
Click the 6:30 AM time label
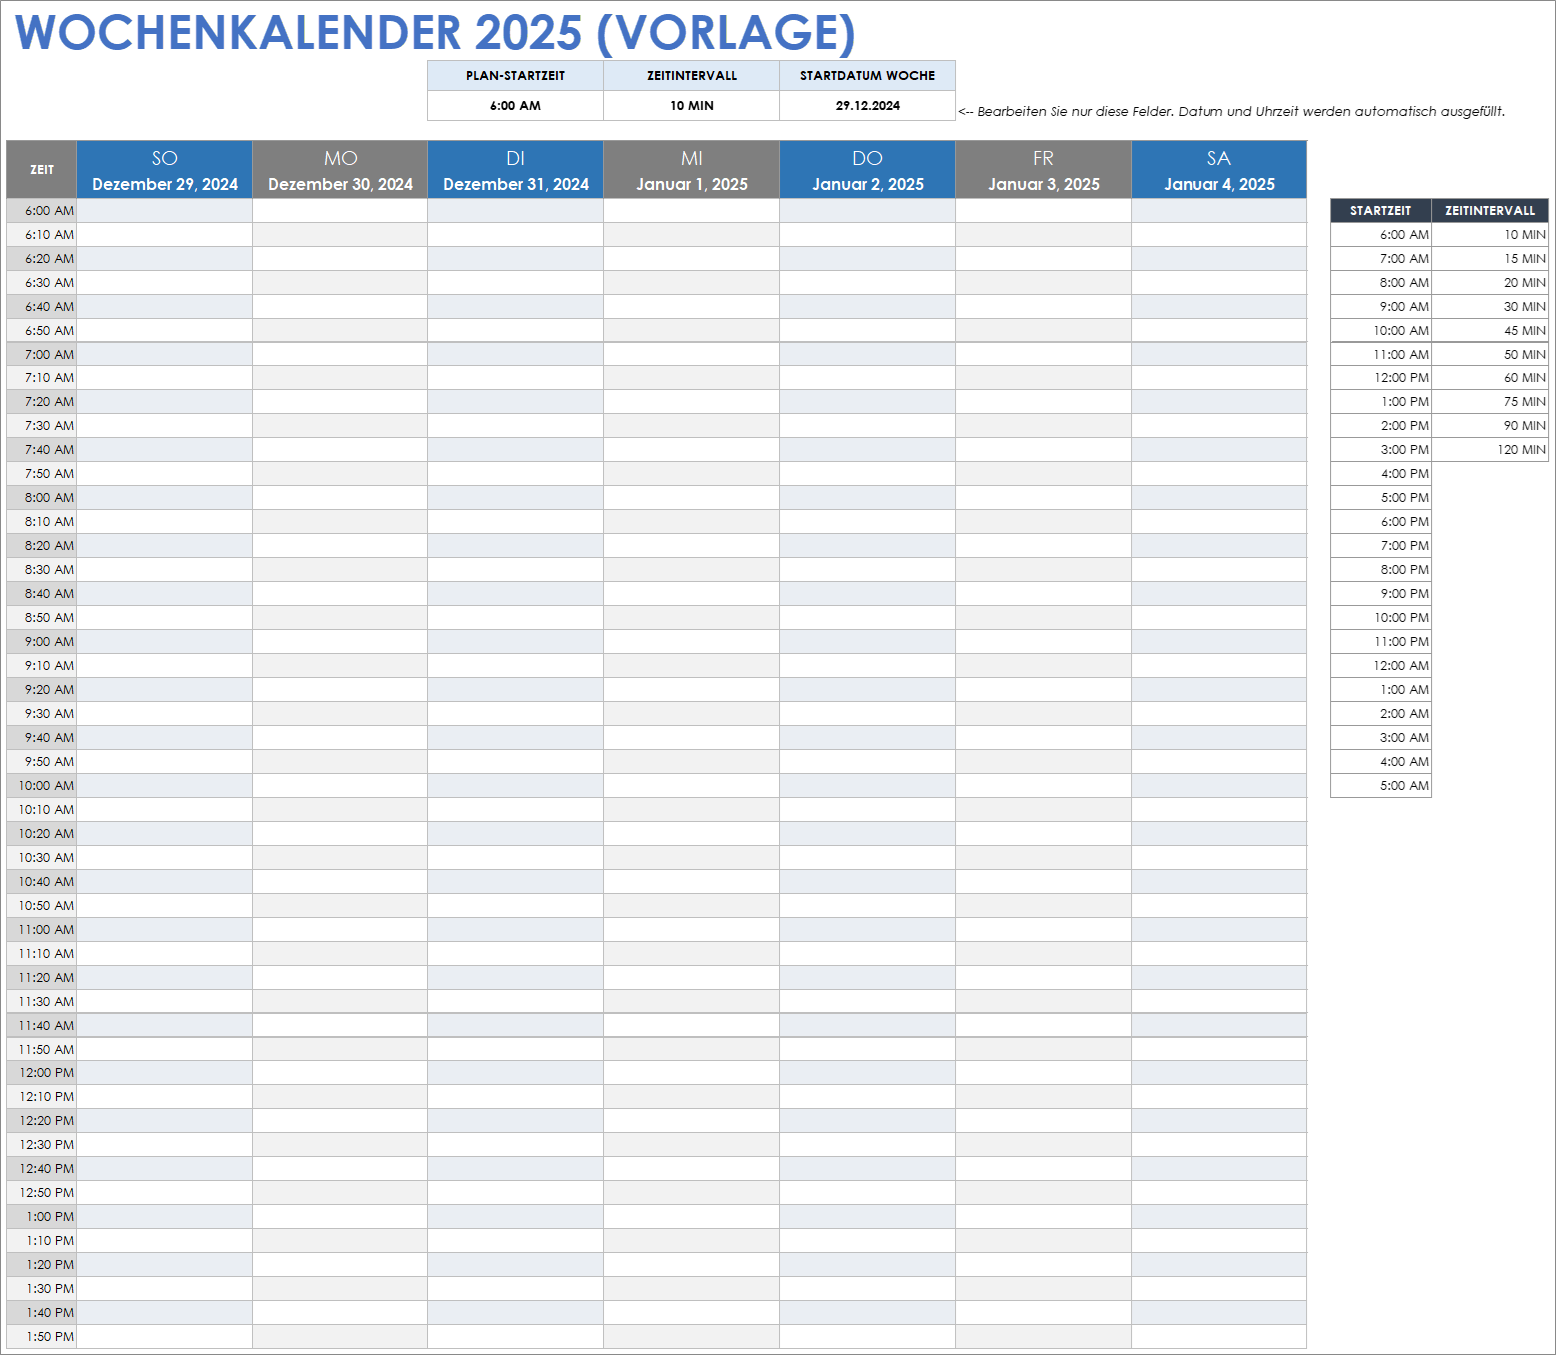pyautogui.click(x=42, y=283)
